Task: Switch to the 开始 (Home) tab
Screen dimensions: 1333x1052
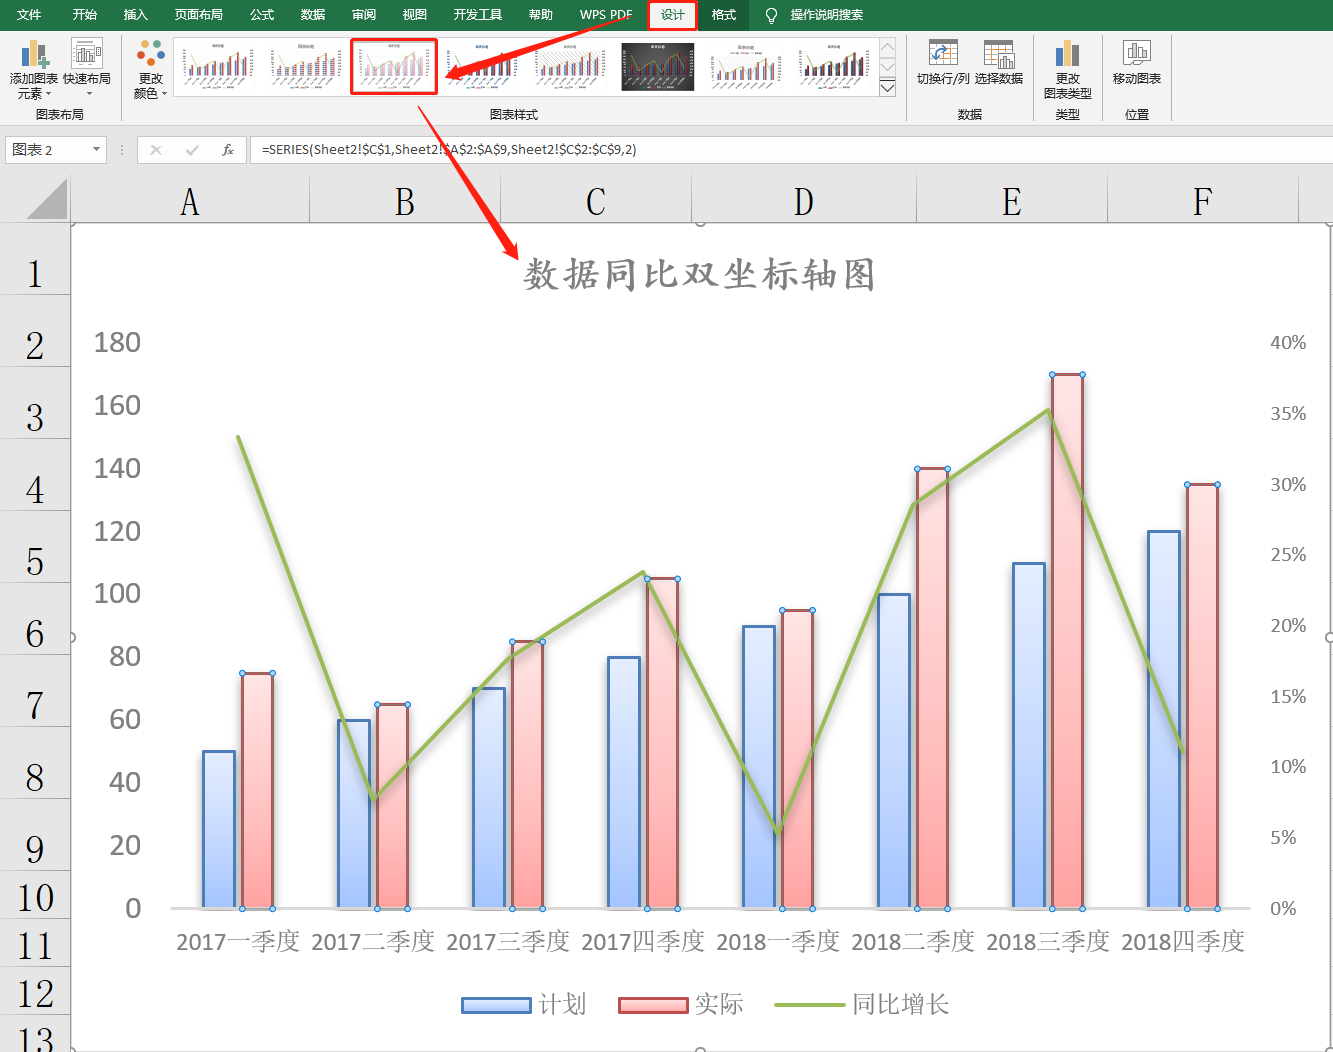Action: pos(85,15)
